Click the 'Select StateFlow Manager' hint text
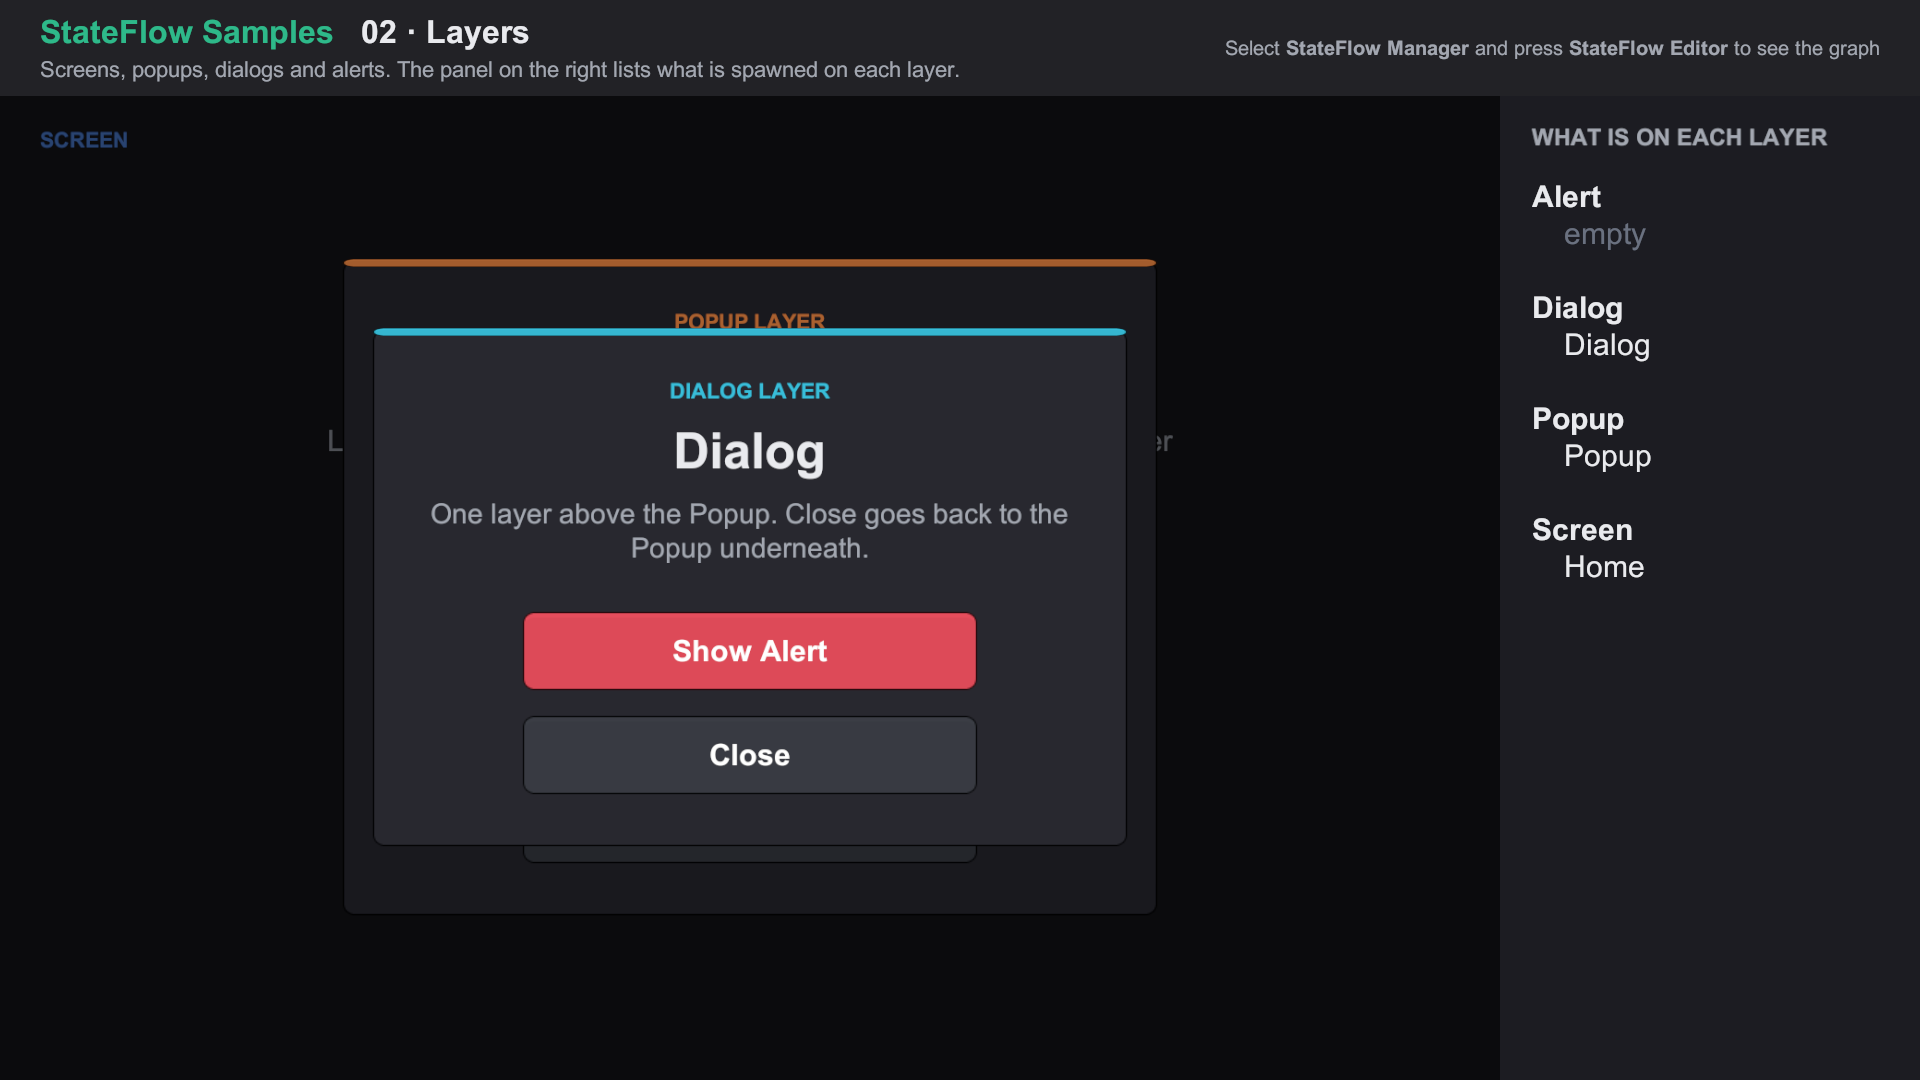1920x1080 pixels. 1552,48
